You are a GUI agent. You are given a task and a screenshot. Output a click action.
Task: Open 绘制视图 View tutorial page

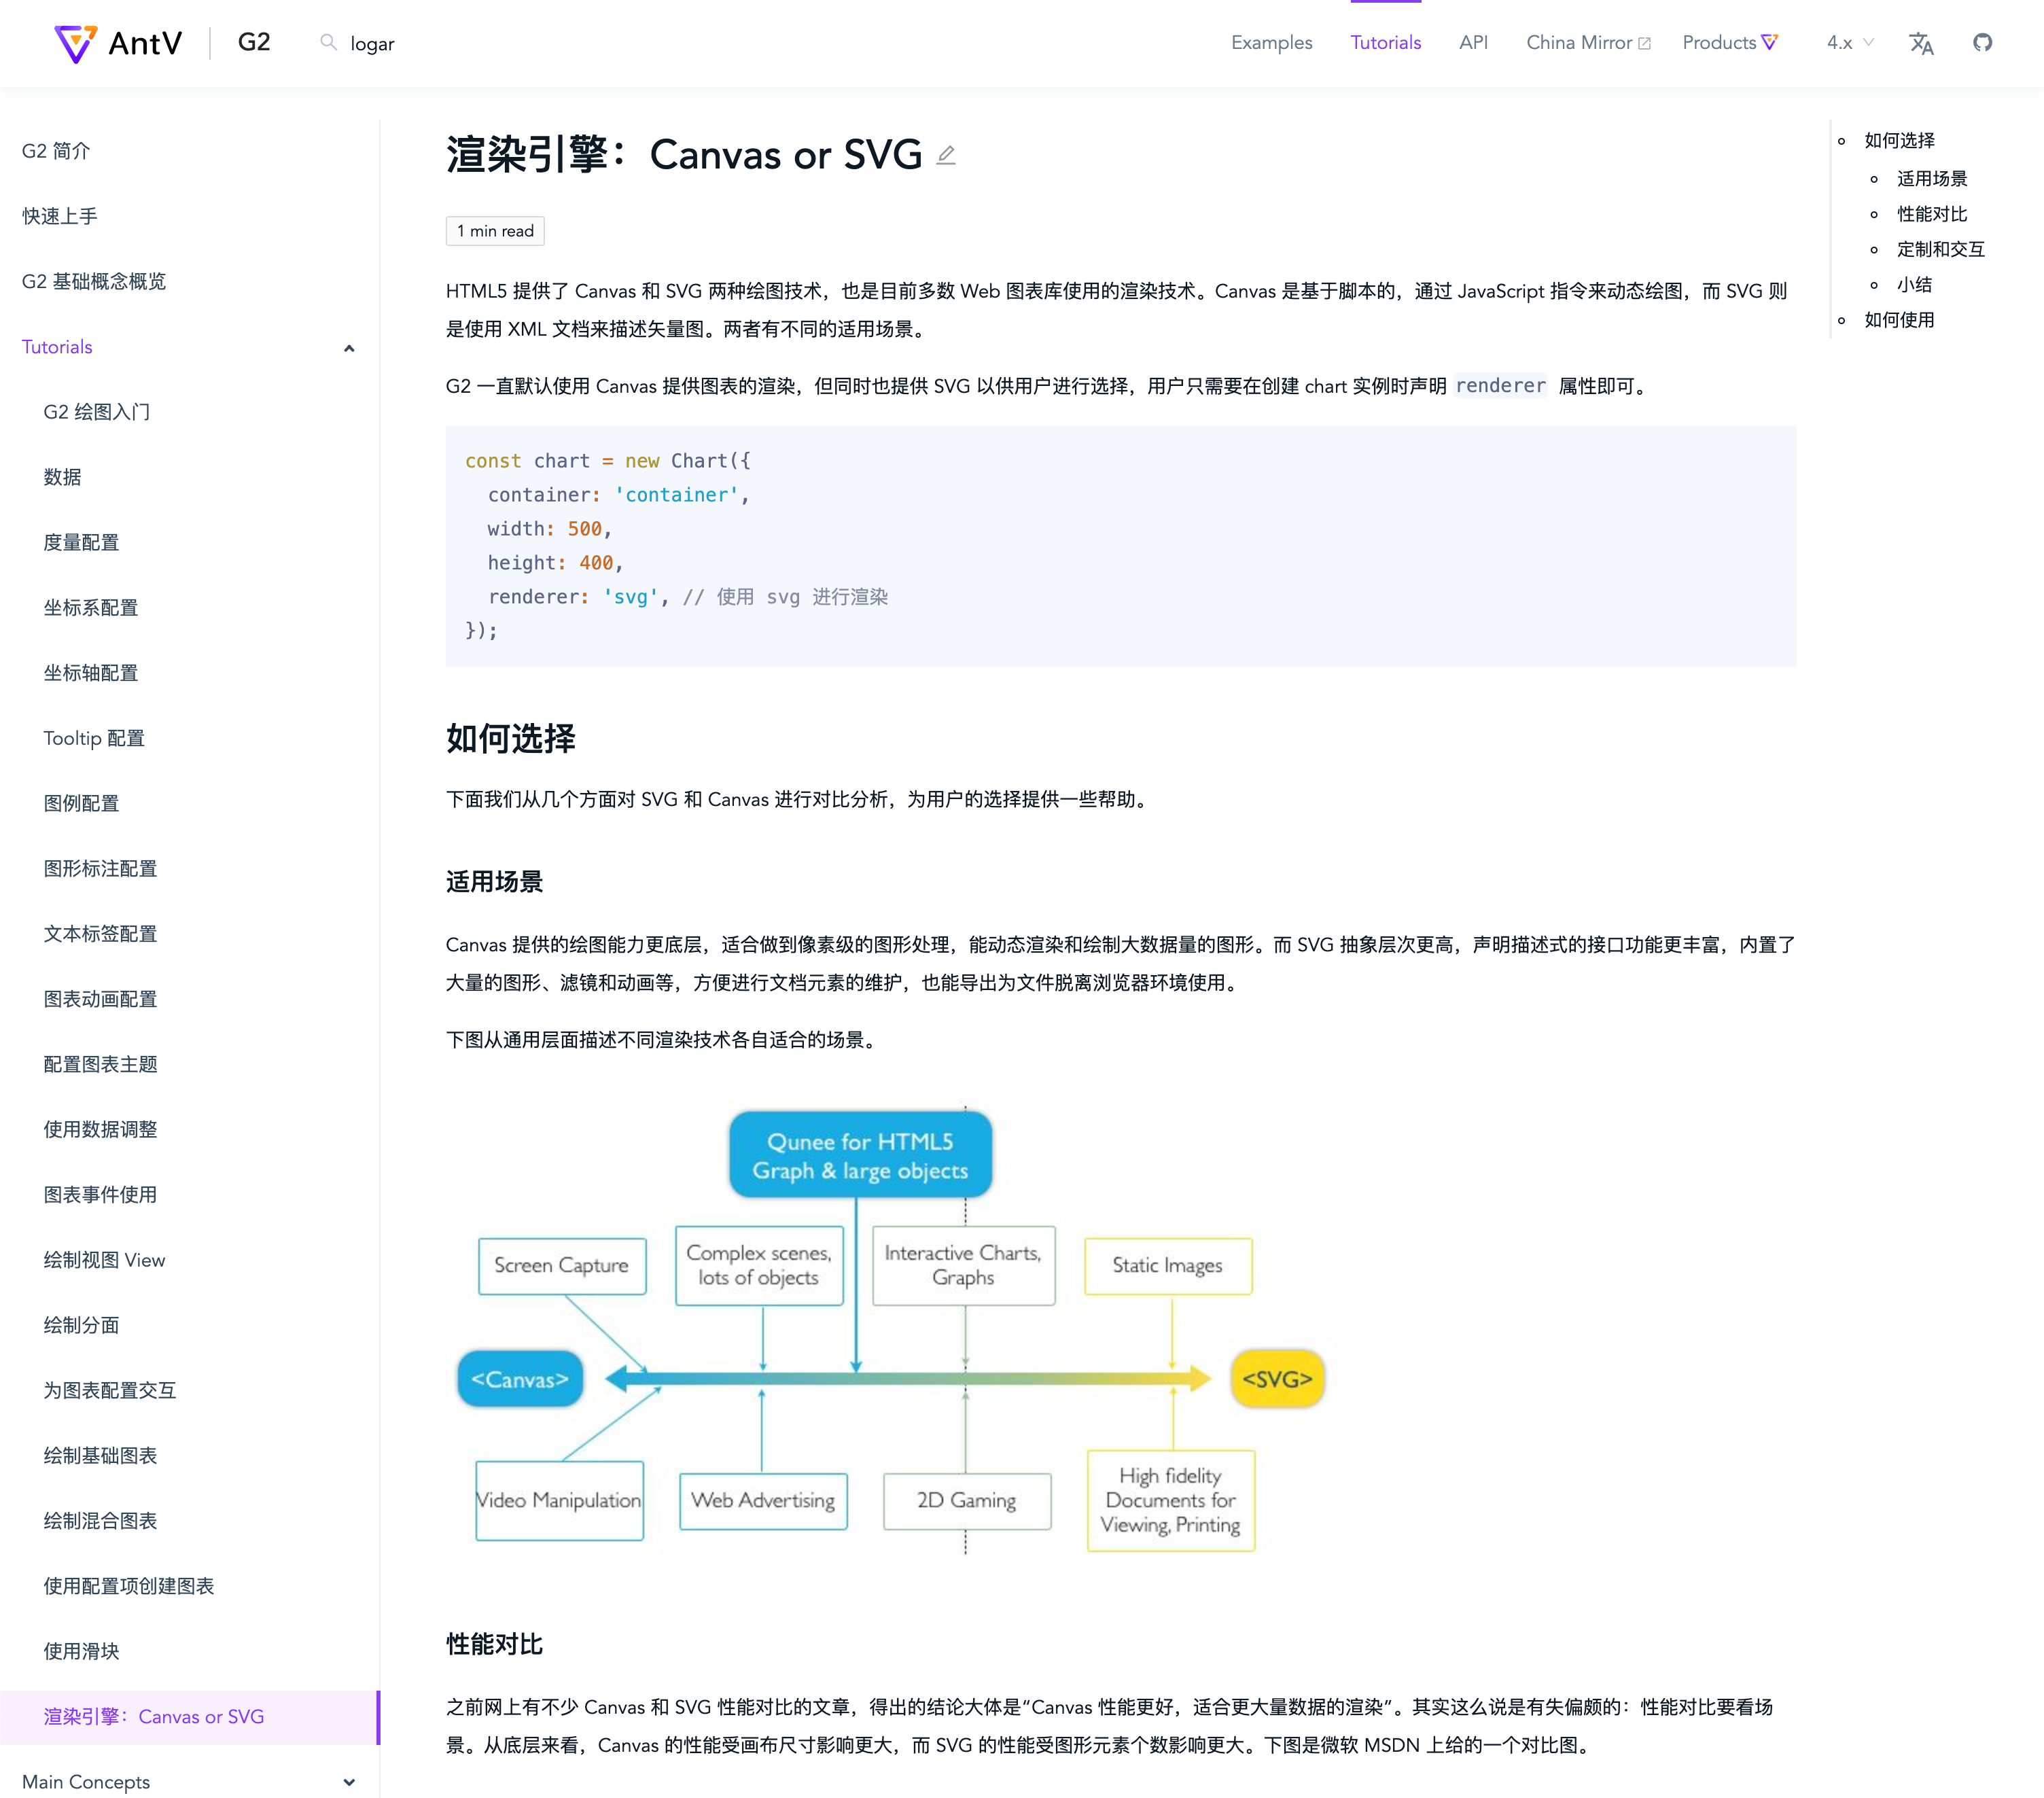[104, 1260]
